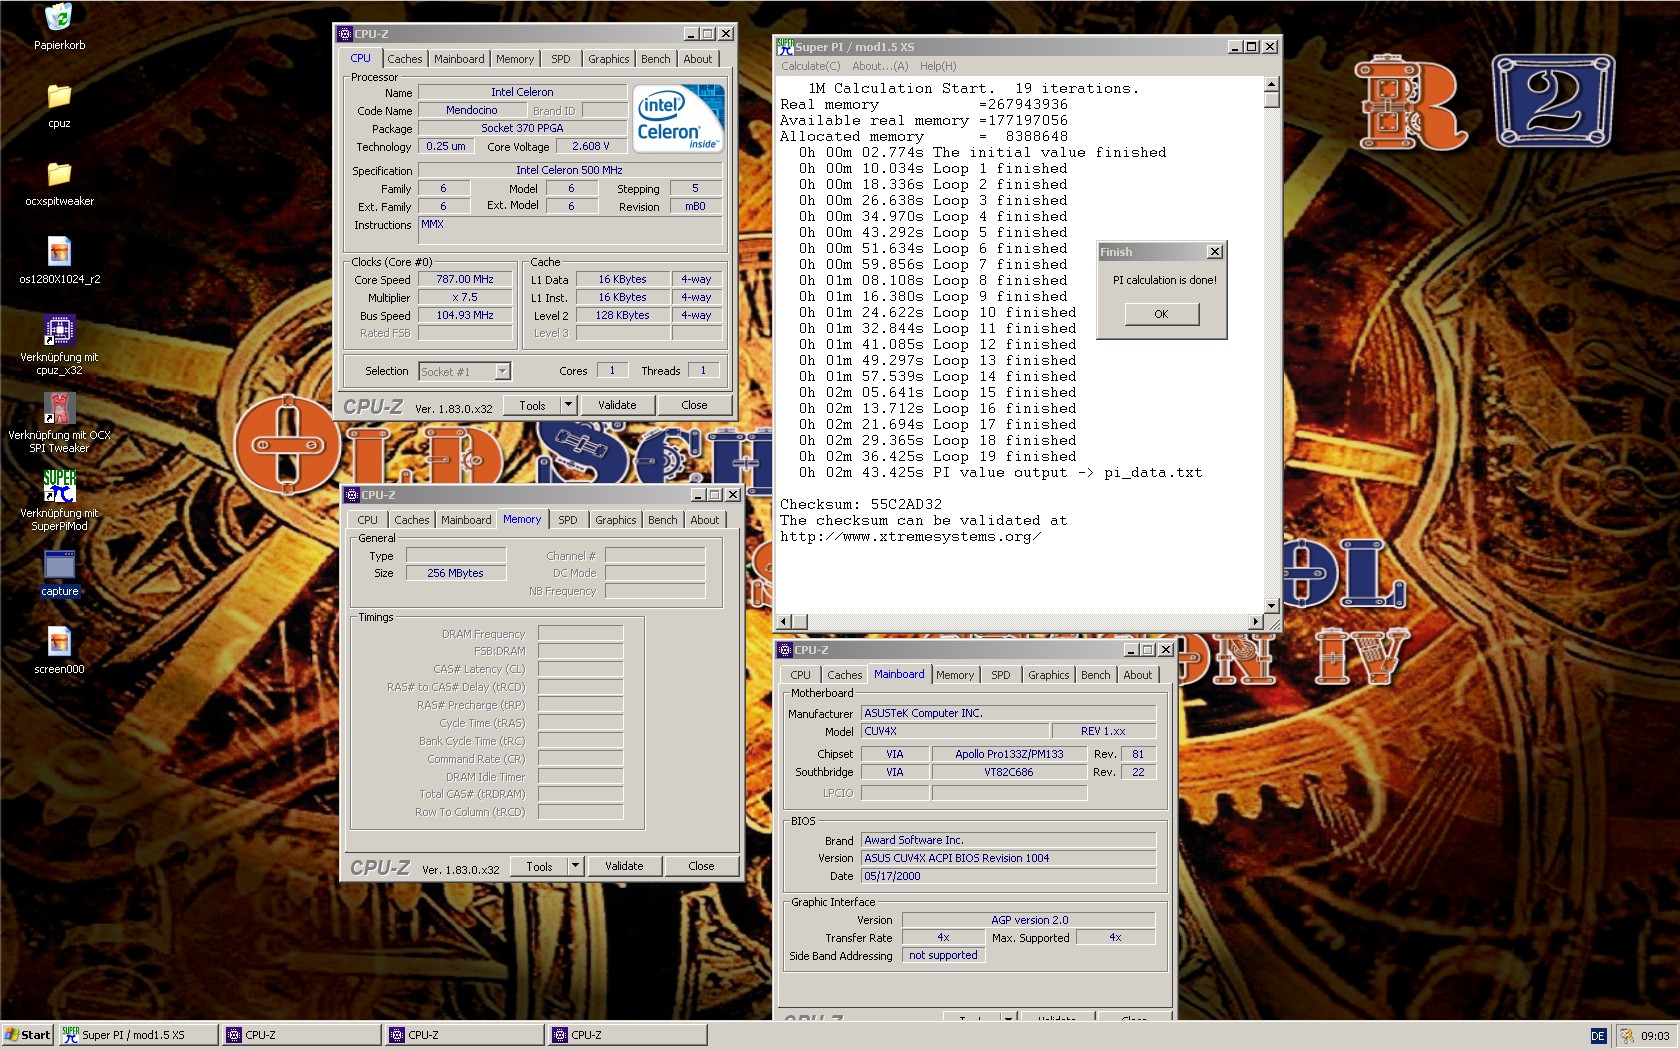Select the cpuz_x32 shortcut icon
Viewport: 1680px width, 1050px height.
pyautogui.click(x=59, y=330)
